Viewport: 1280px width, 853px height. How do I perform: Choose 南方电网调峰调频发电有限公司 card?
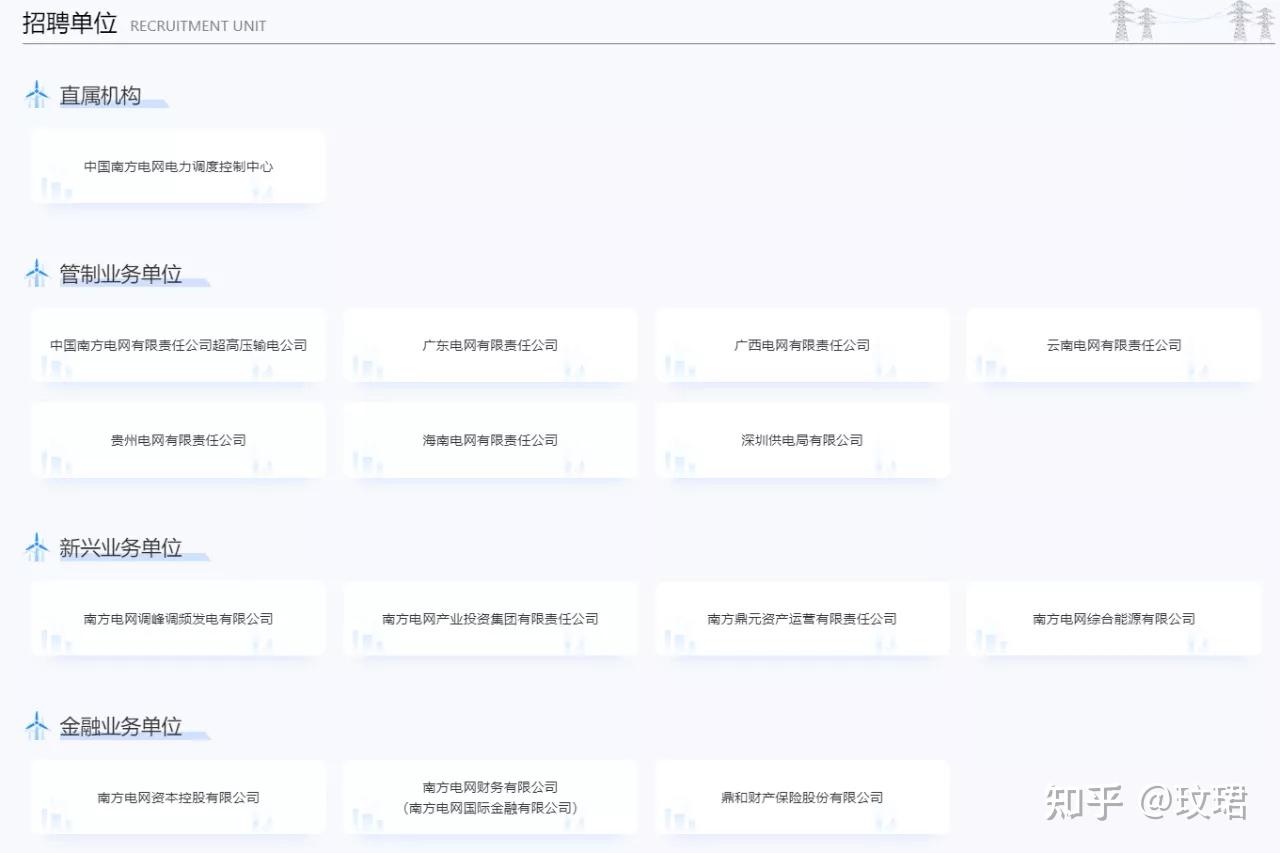pyautogui.click(x=178, y=619)
